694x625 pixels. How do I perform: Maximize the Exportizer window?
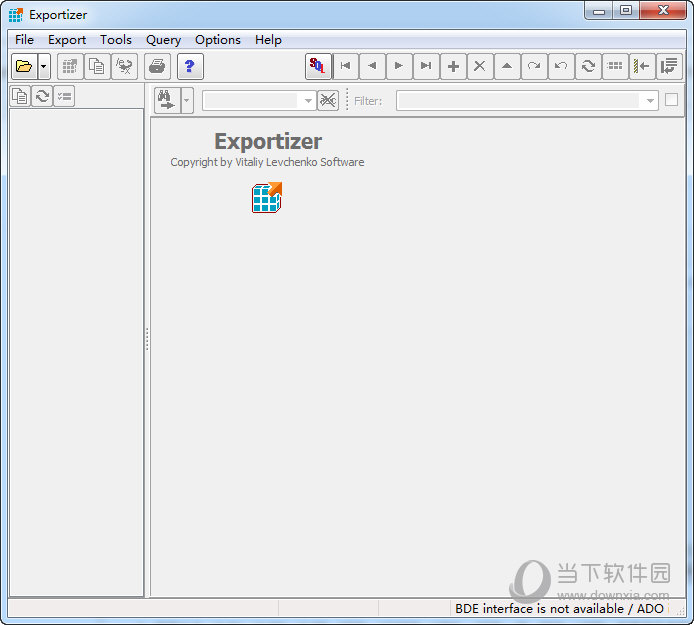coord(626,11)
